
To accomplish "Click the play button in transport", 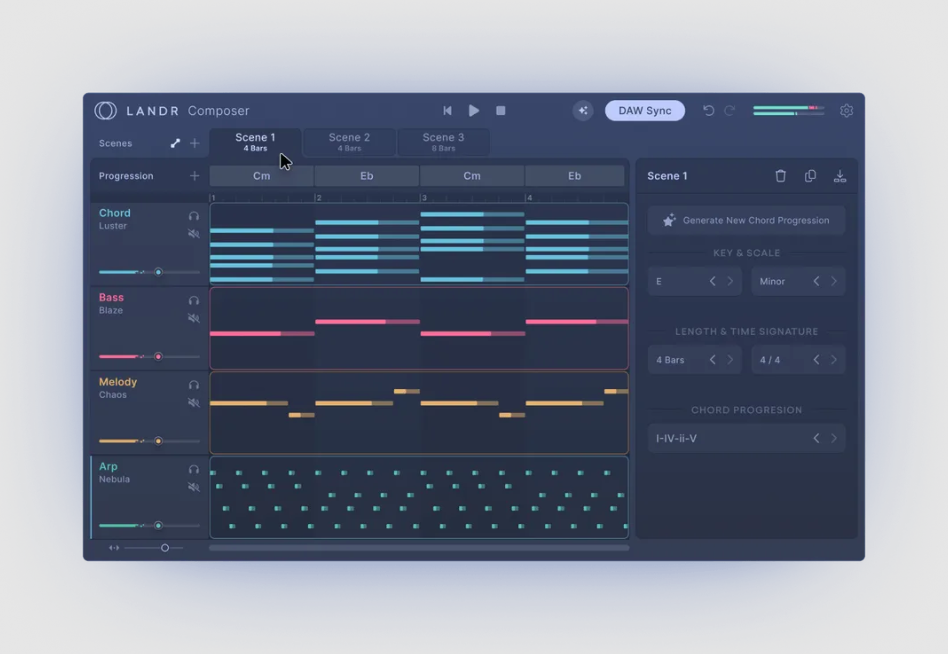I will [474, 111].
